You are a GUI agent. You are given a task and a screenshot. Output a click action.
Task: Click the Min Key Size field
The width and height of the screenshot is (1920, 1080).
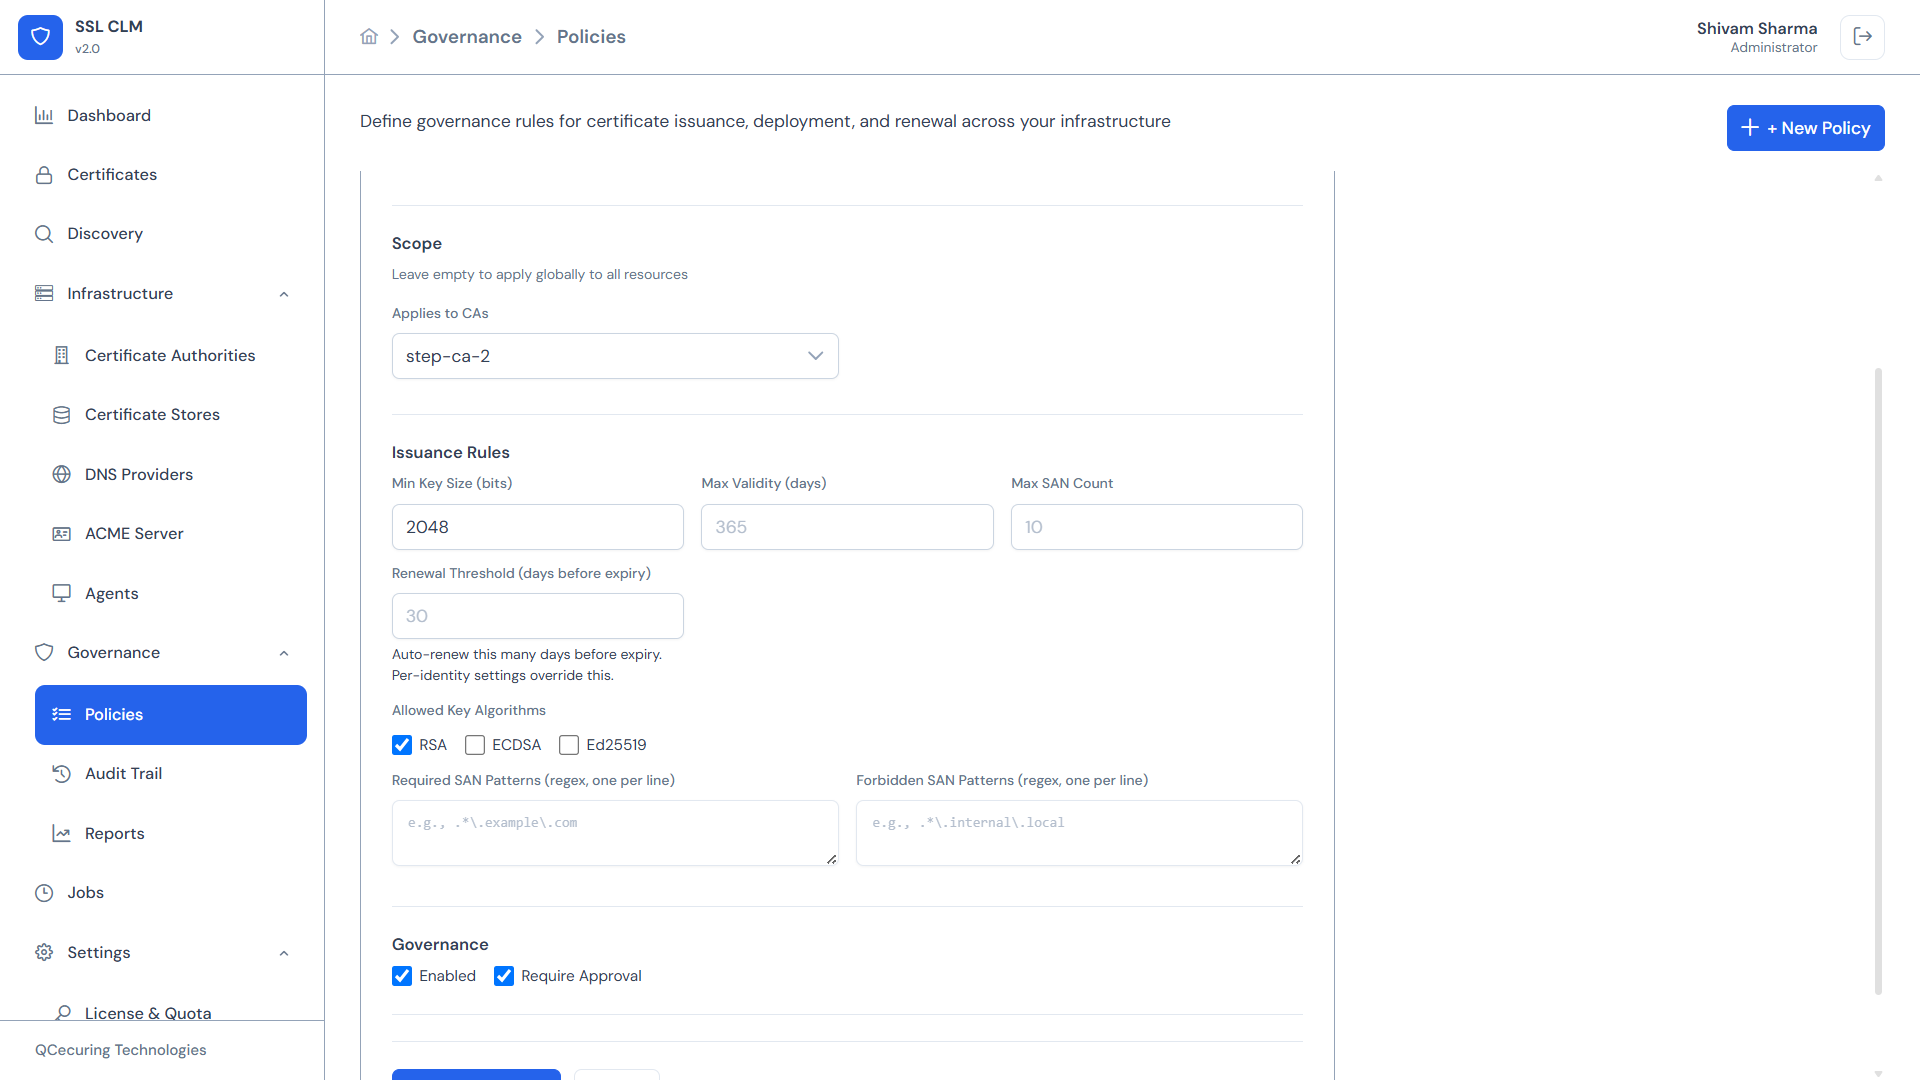point(538,527)
